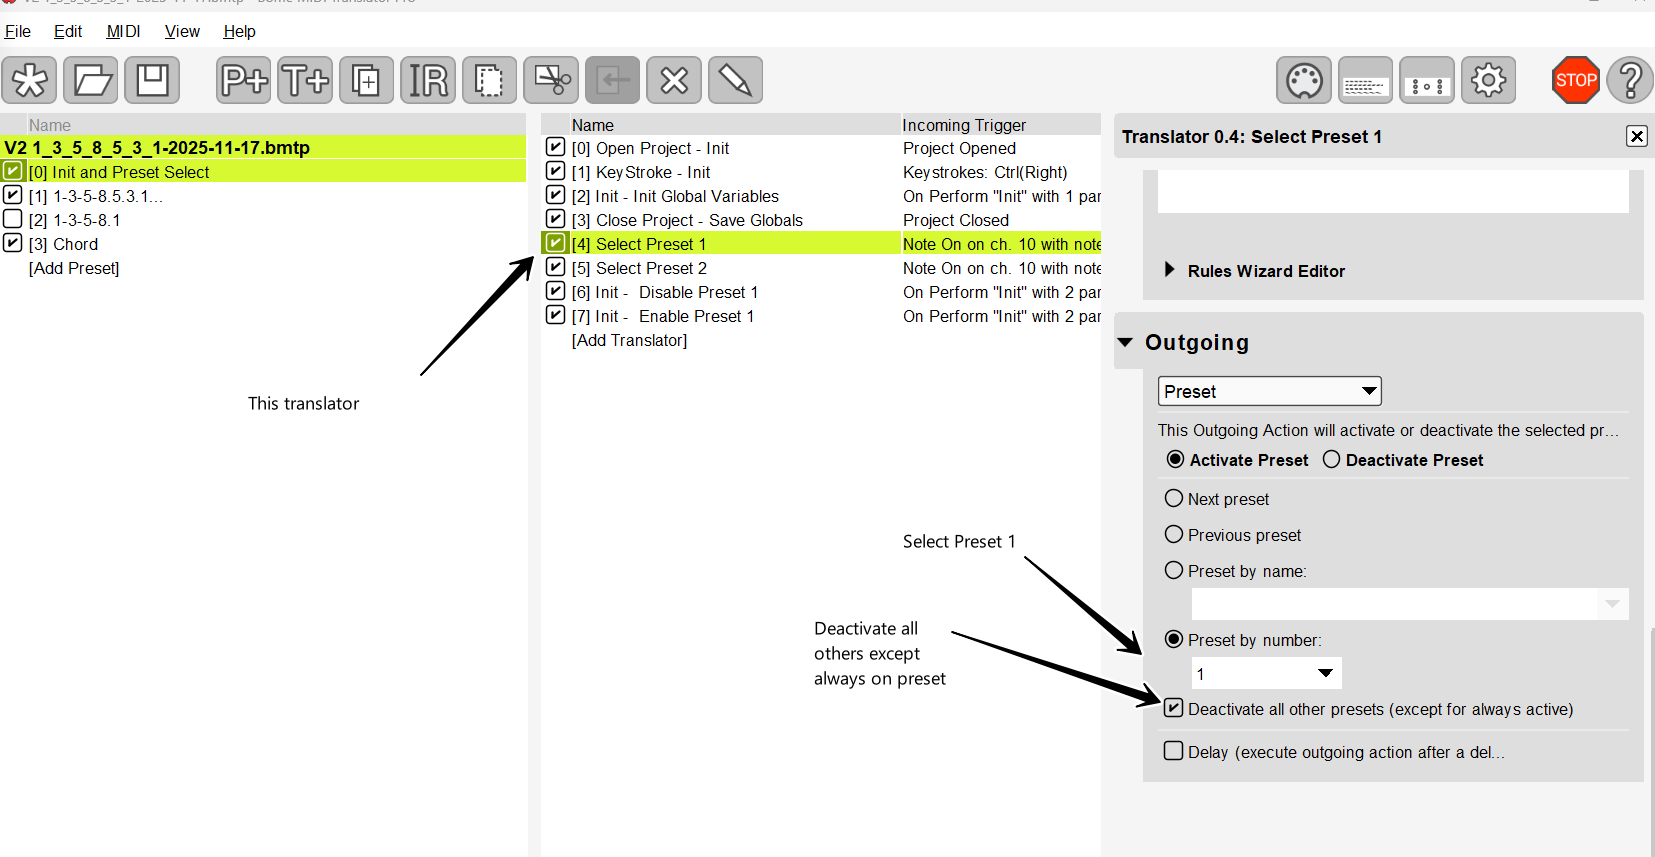Open a project with the folder icon
Viewport: 1655px width, 857px height.
(x=91, y=80)
